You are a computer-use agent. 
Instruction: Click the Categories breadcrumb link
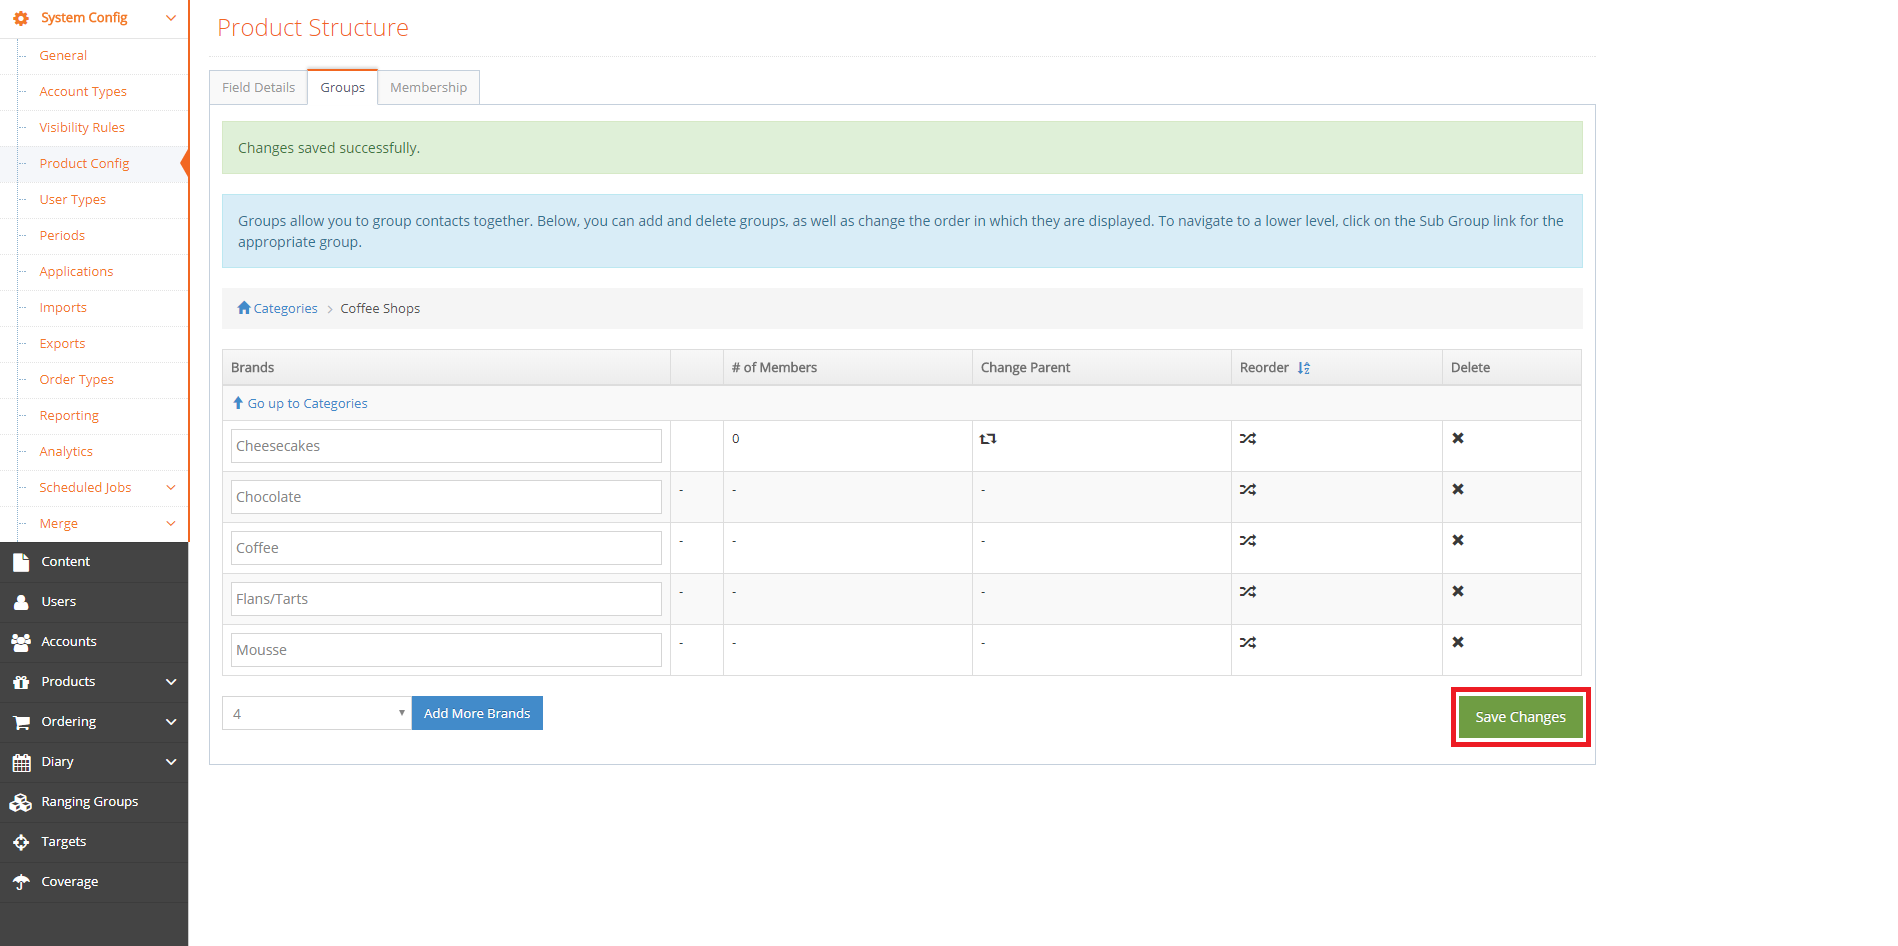pyautogui.click(x=285, y=308)
